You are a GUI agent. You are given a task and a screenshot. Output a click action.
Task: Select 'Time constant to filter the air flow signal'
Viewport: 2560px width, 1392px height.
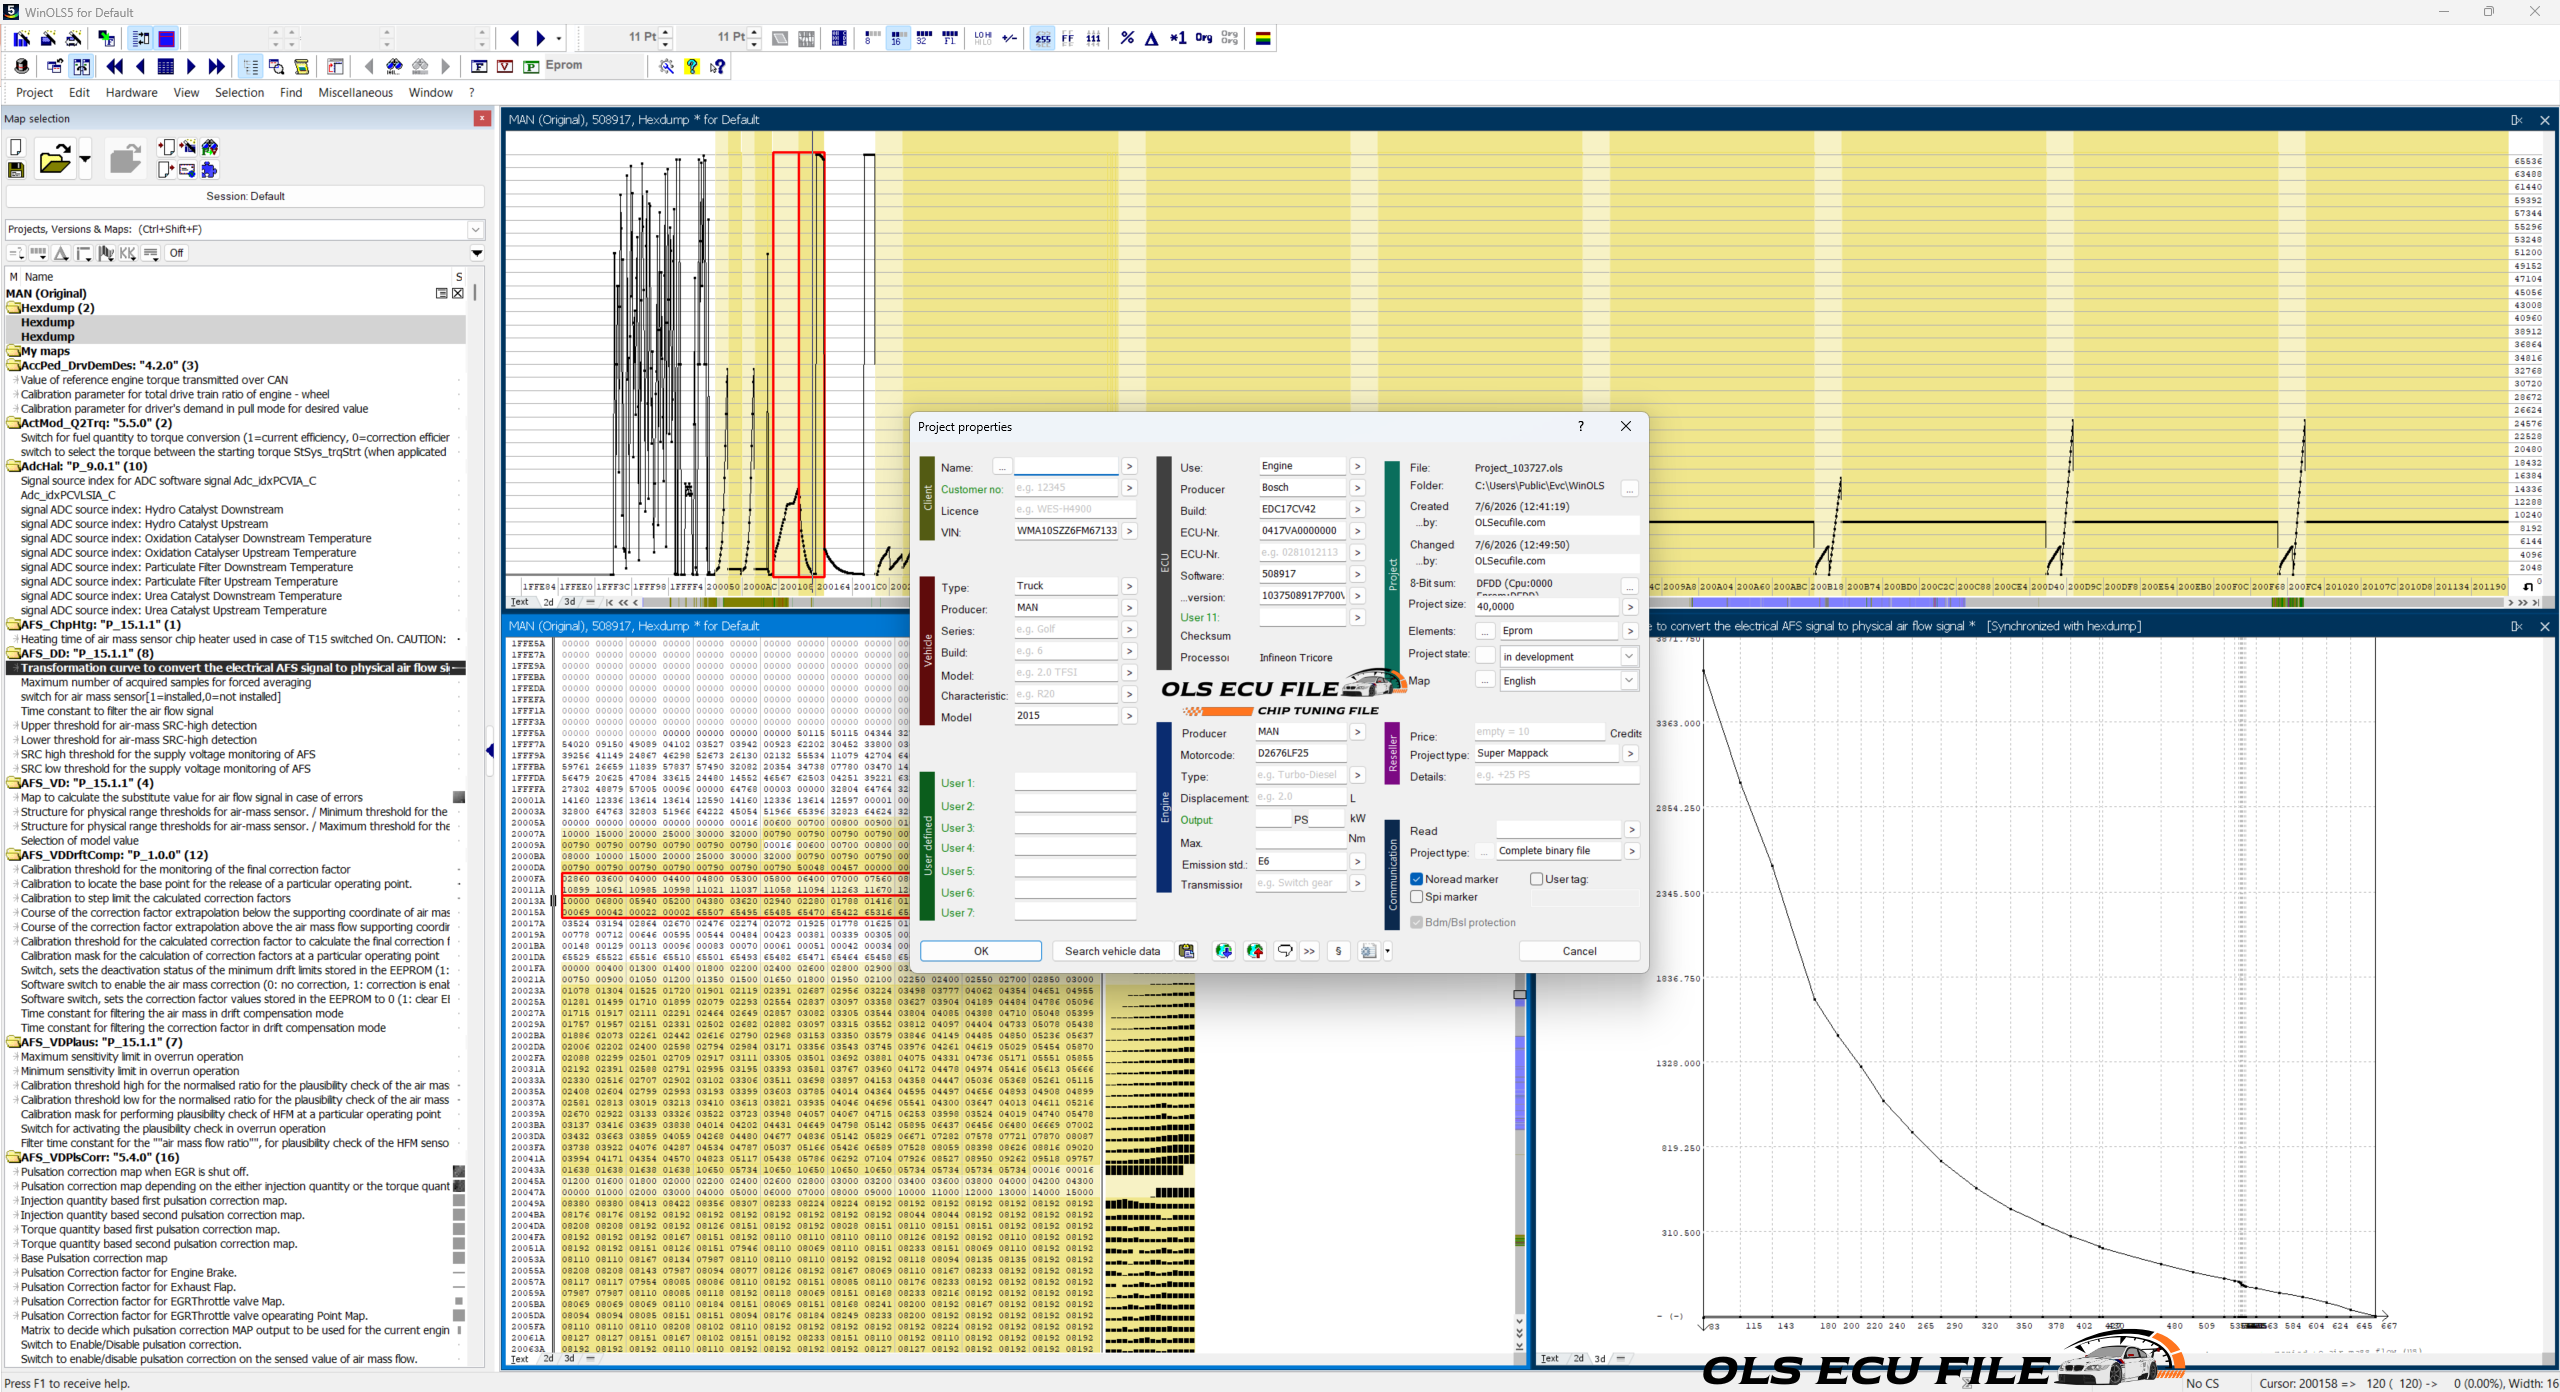point(117,711)
